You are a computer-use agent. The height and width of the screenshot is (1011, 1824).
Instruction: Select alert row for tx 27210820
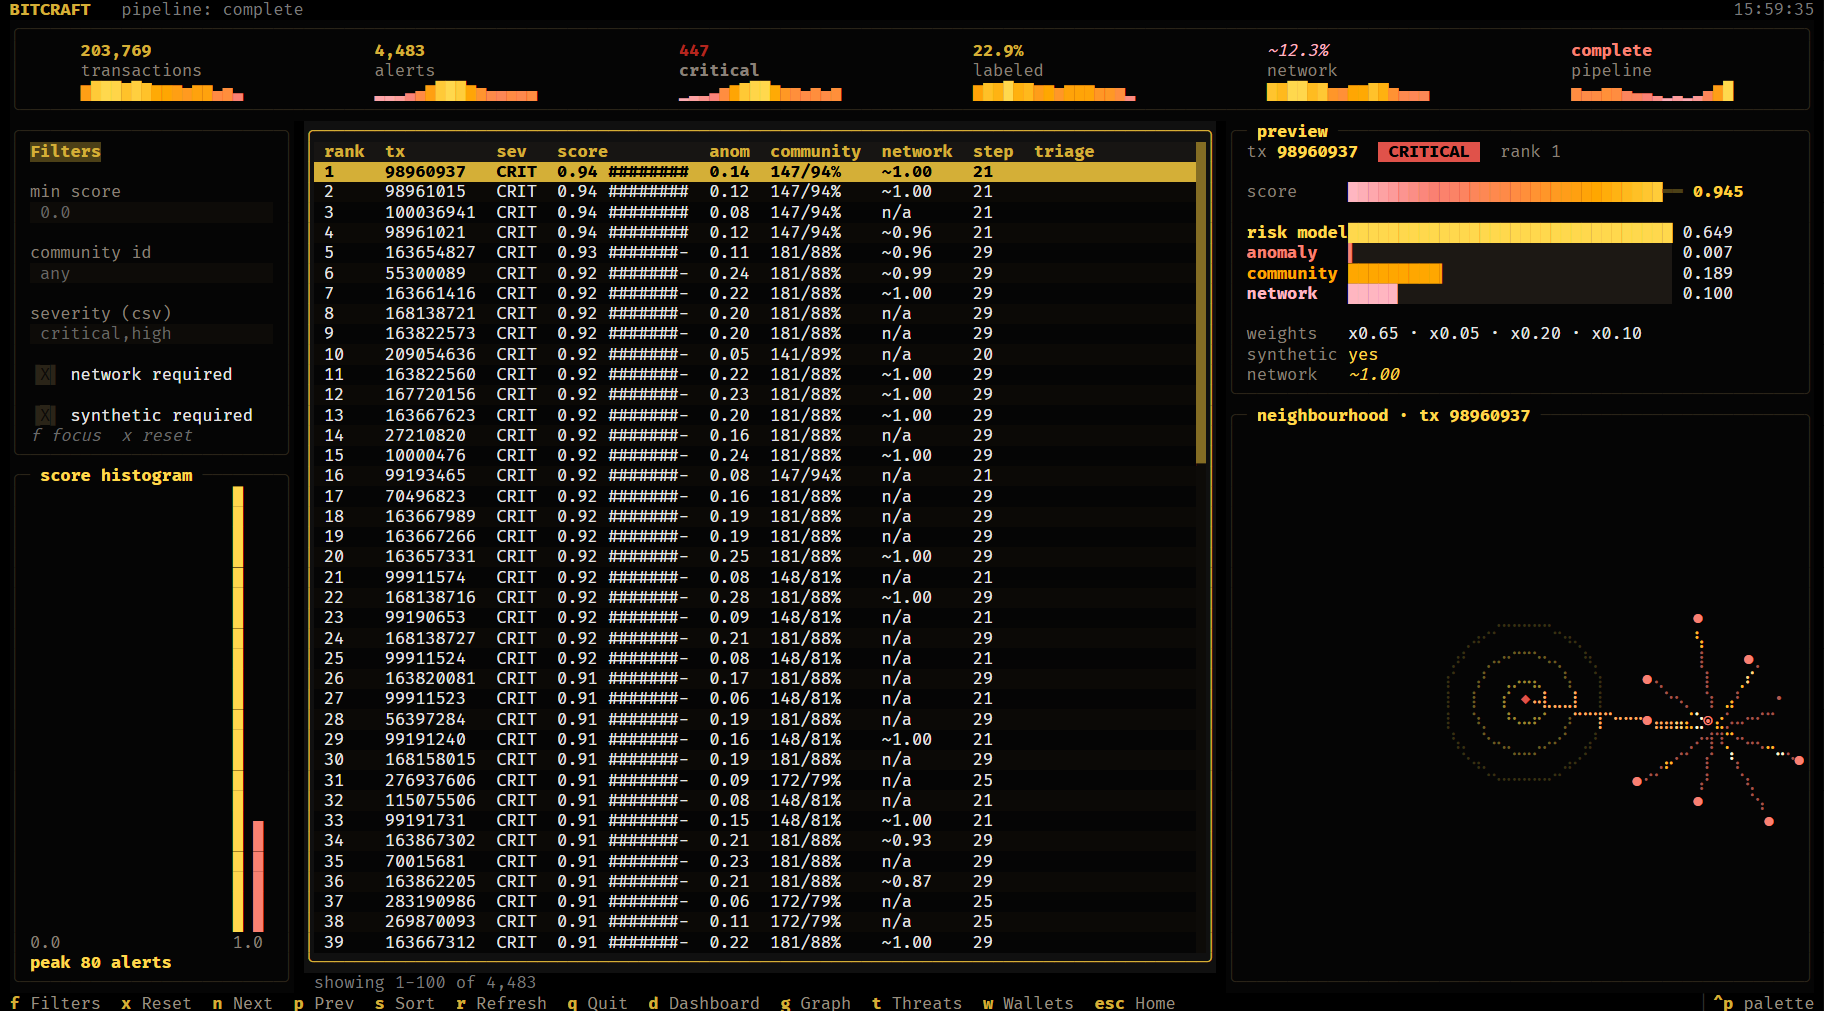[755, 435]
